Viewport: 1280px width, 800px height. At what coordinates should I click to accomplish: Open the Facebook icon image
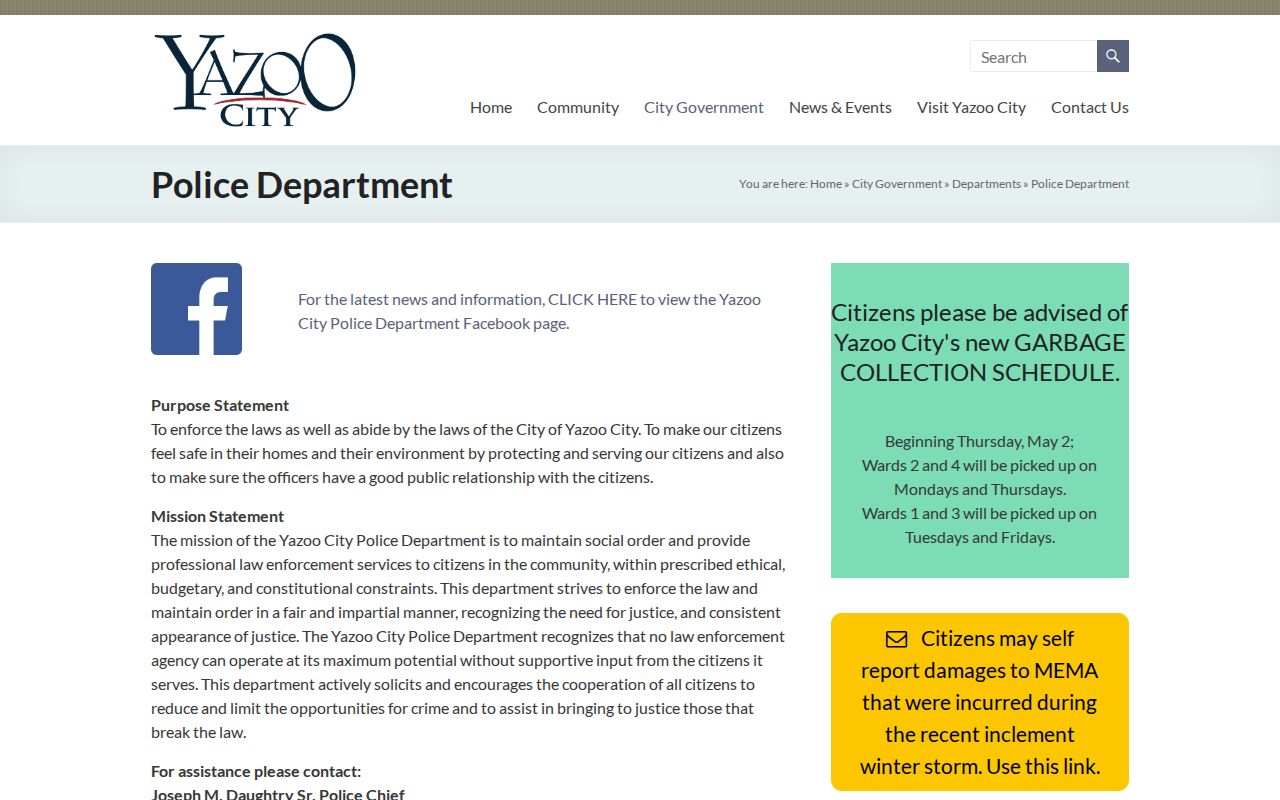tap(196, 309)
